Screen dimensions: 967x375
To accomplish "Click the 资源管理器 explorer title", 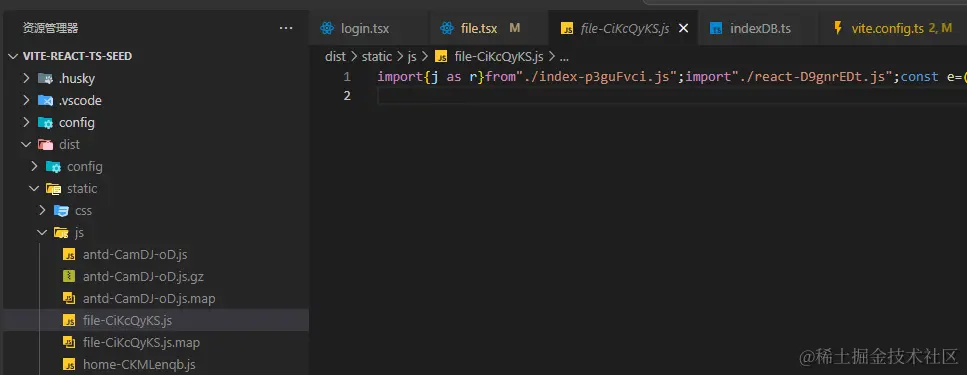I will (51, 28).
